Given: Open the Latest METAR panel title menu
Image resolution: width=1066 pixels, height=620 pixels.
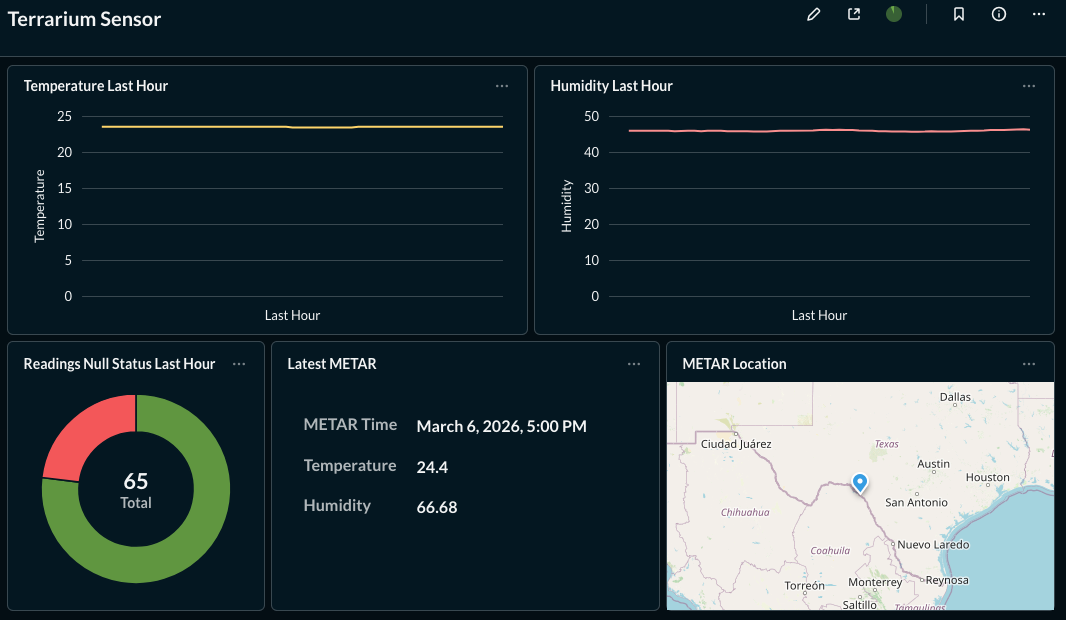Looking at the screenshot, I should [x=331, y=364].
